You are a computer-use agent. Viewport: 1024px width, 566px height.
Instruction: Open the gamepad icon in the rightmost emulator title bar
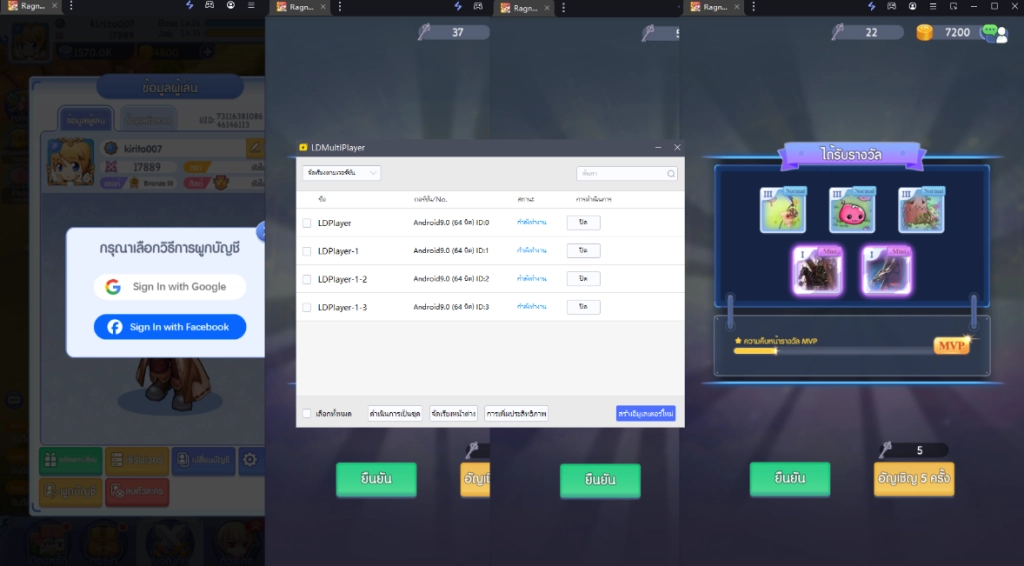pos(891,6)
